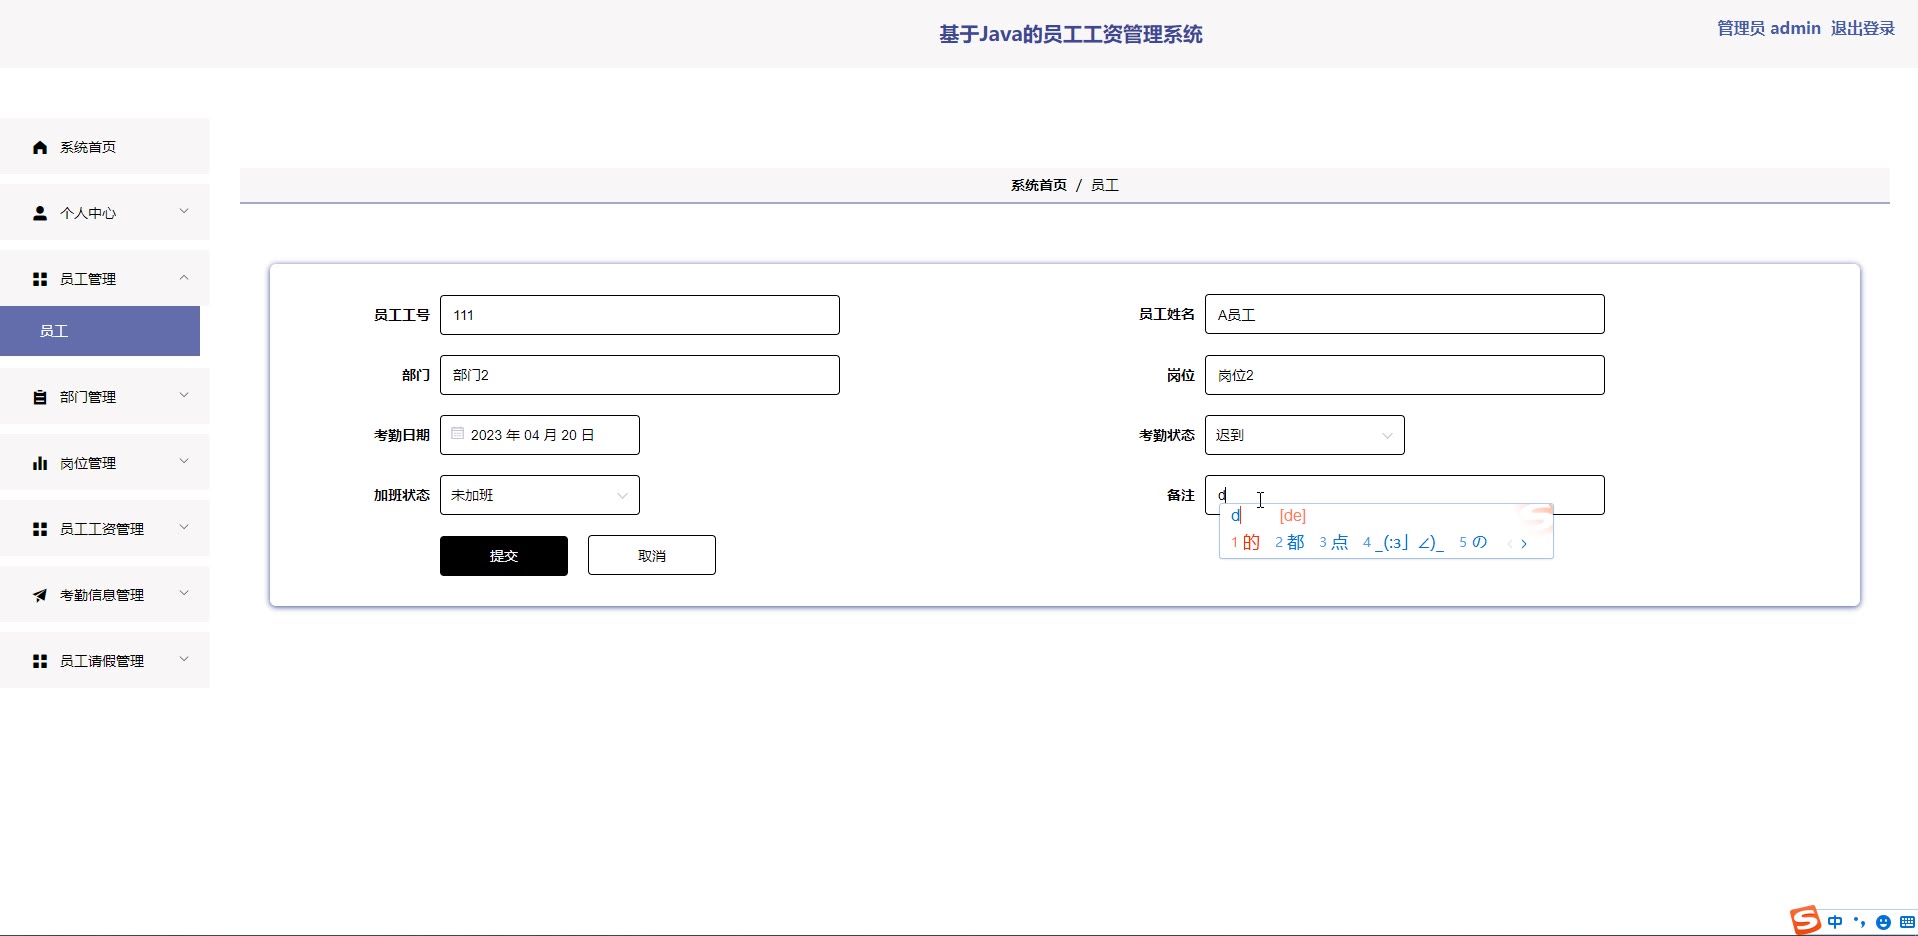1918x936 pixels.
Task: Expand the 考勤信息管理 menu chevron
Action: point(184,593)
